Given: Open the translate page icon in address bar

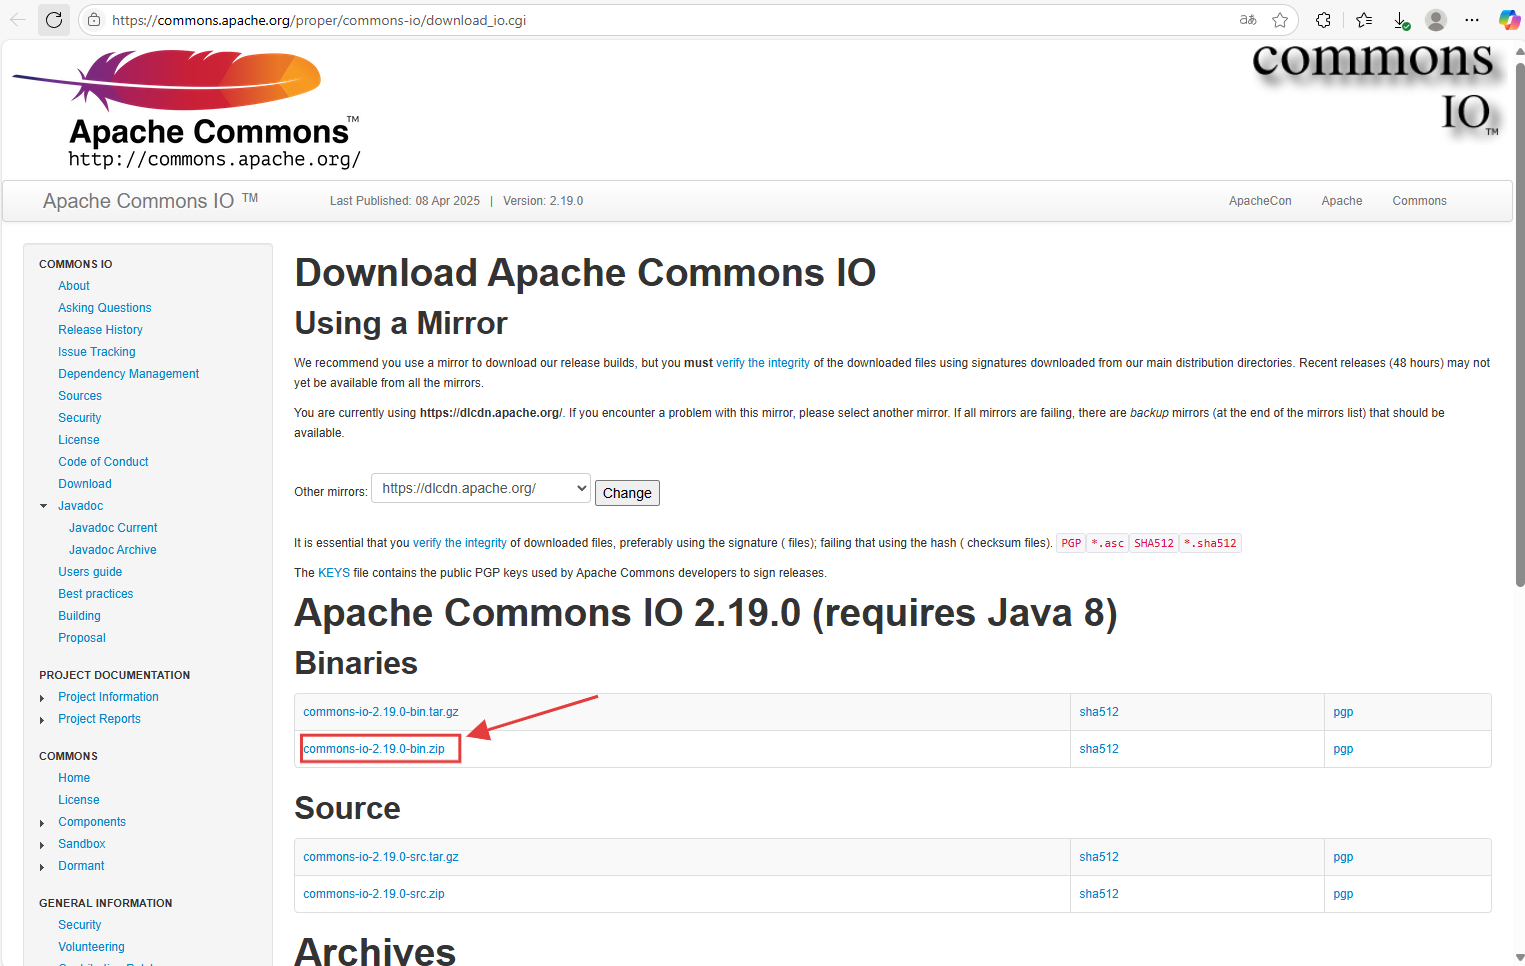Looking at the screenshot, I should (1246, 19).
